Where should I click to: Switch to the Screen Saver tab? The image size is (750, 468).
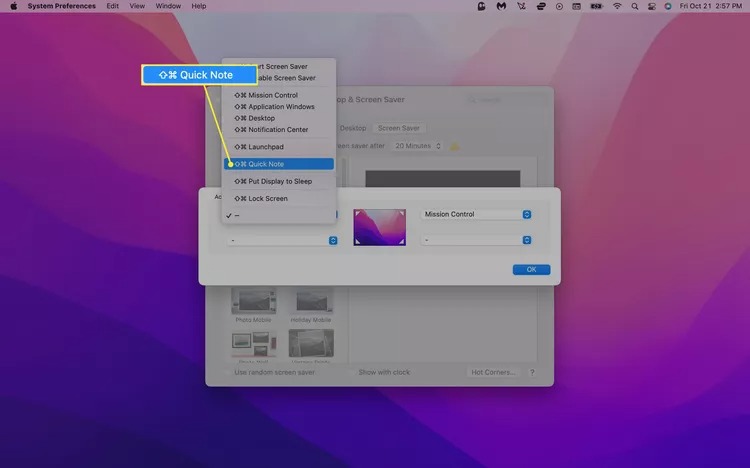point(398,128)
